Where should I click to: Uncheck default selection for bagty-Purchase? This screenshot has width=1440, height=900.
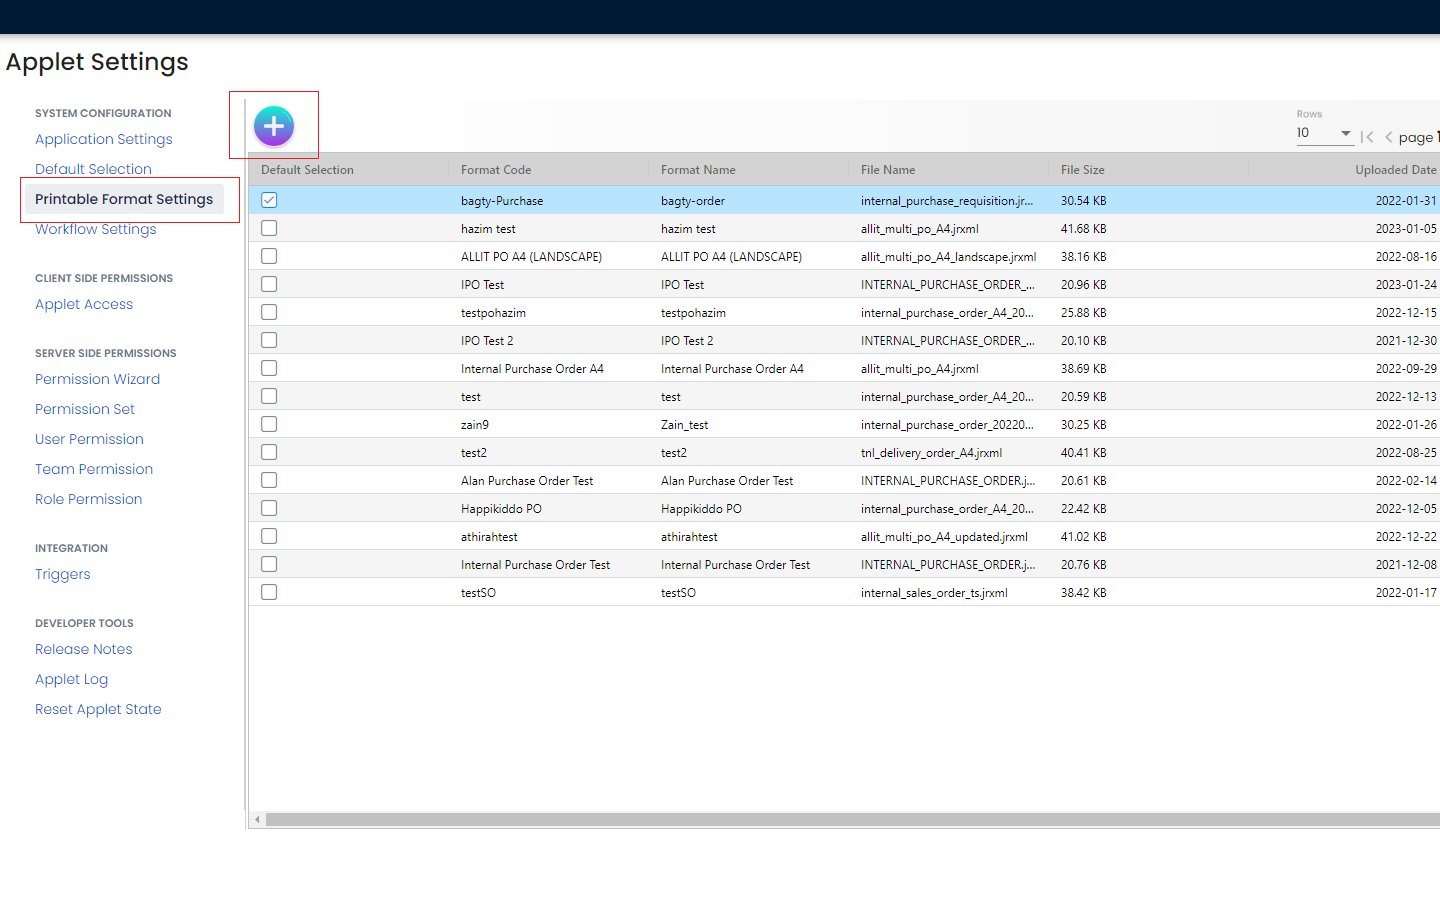coord(269,200)
